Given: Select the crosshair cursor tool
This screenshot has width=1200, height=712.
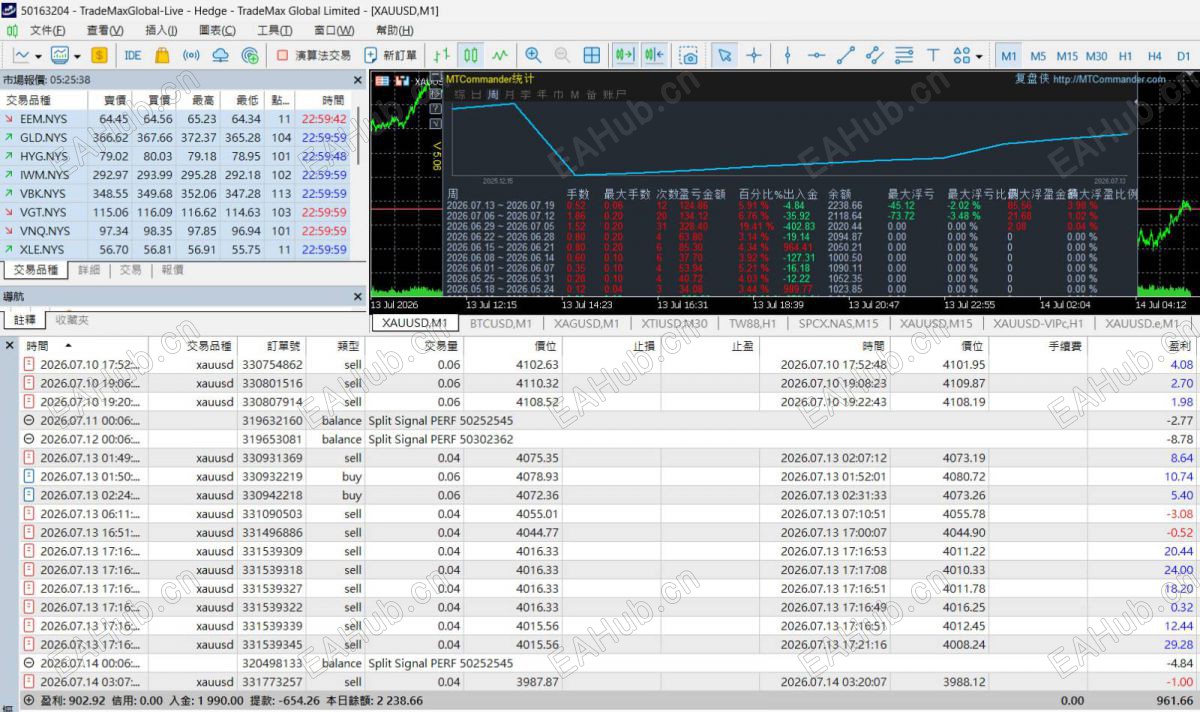Looking at the screenshot, I should pyautogui.click(x=754, y=56).
